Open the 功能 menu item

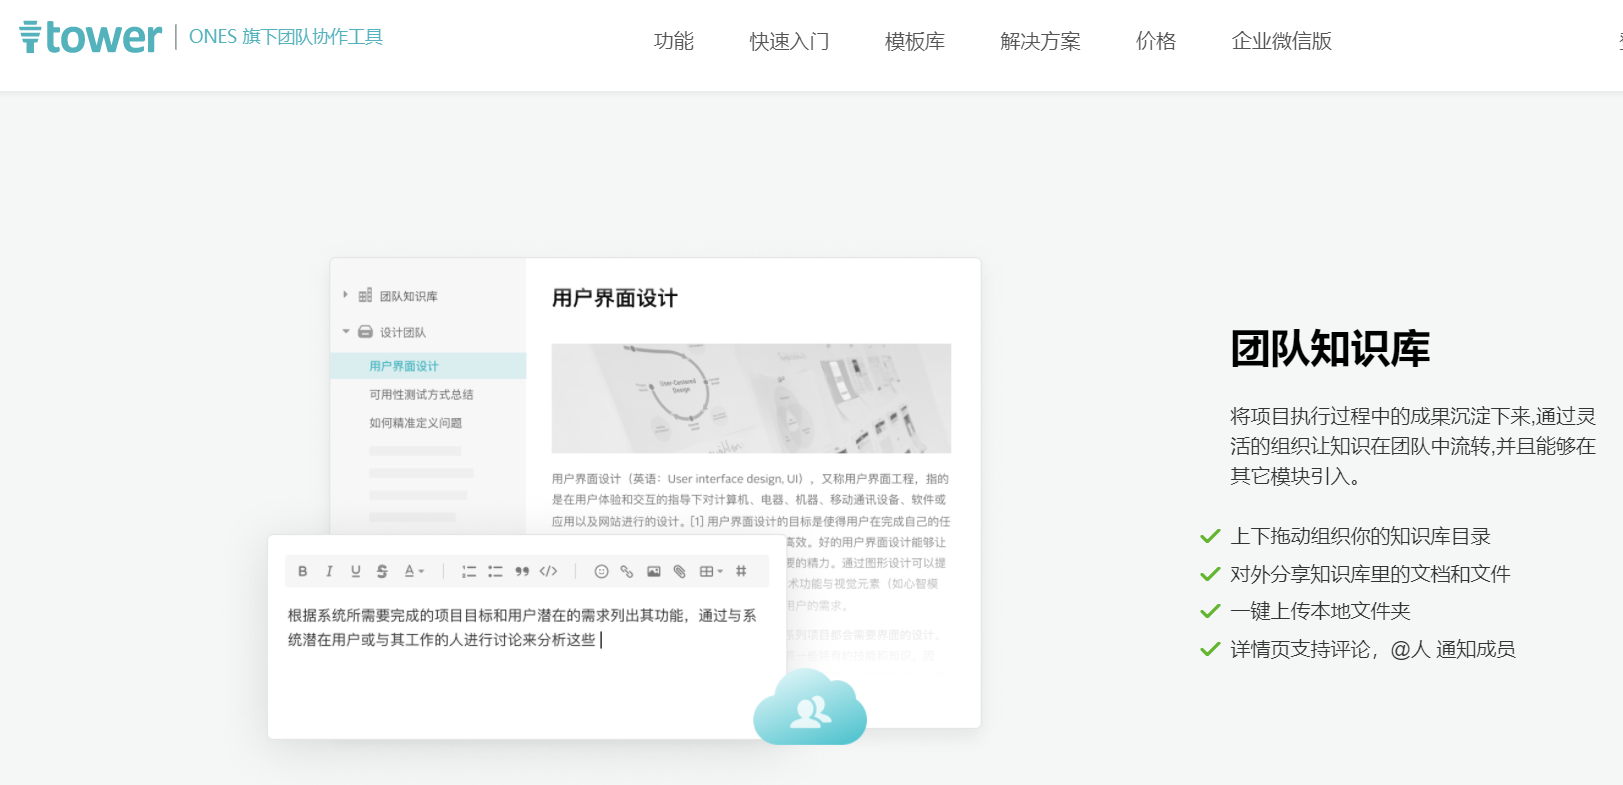pyautogui.click(x=674, y=41)
